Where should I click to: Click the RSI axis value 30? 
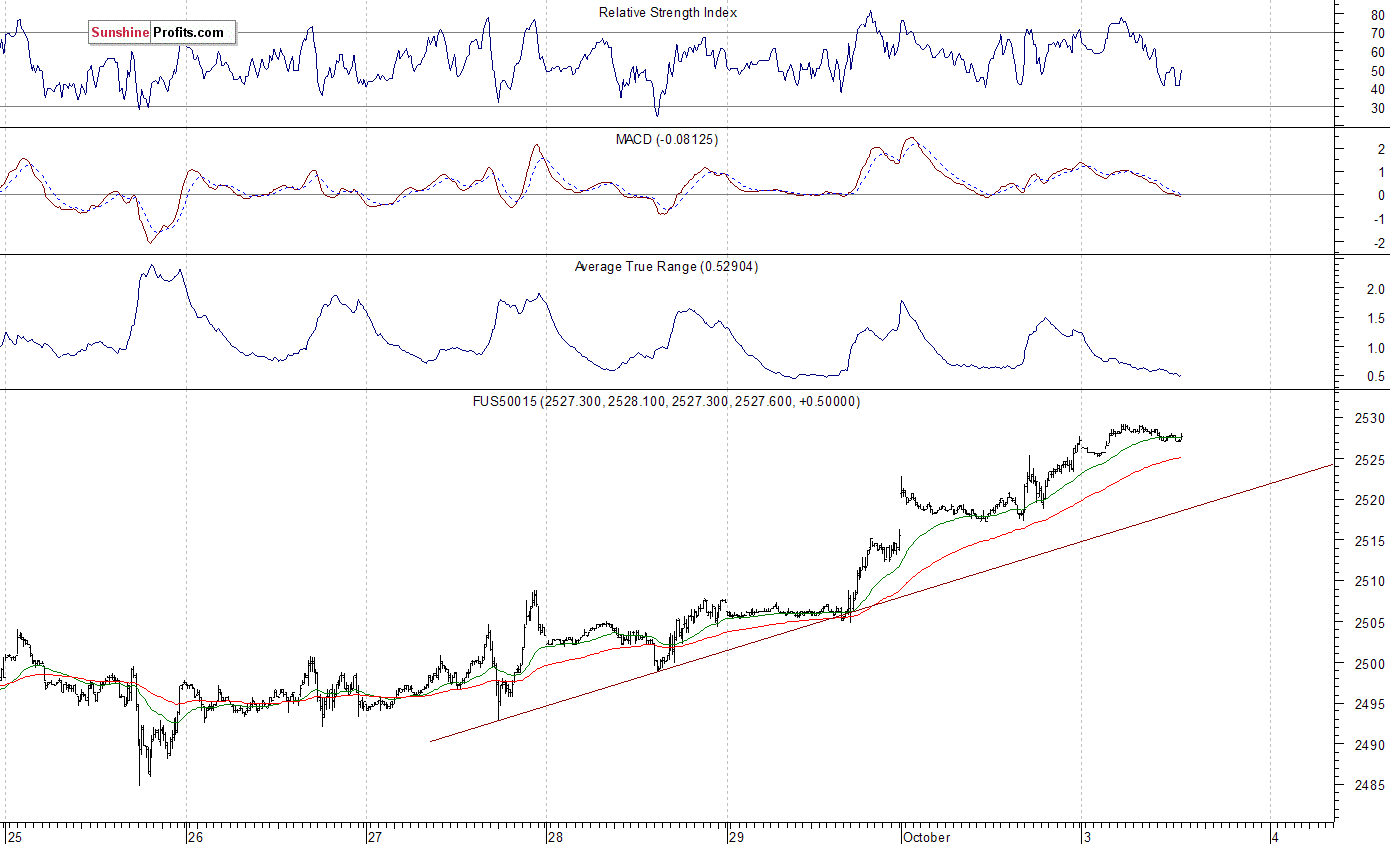(1377, 108)
